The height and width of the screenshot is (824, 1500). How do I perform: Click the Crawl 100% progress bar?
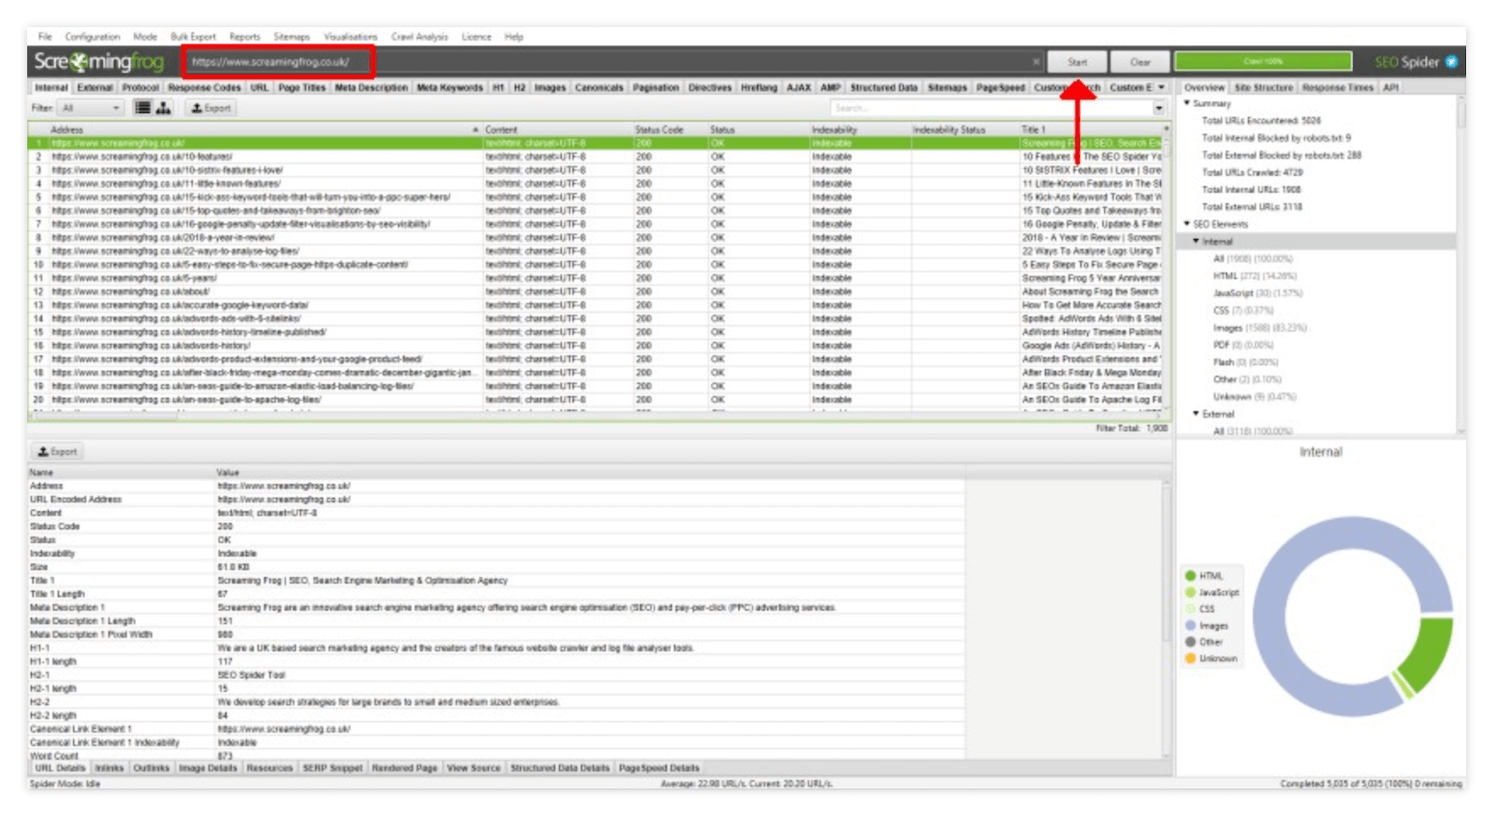pyautogui.click(x=1263, y=62)
